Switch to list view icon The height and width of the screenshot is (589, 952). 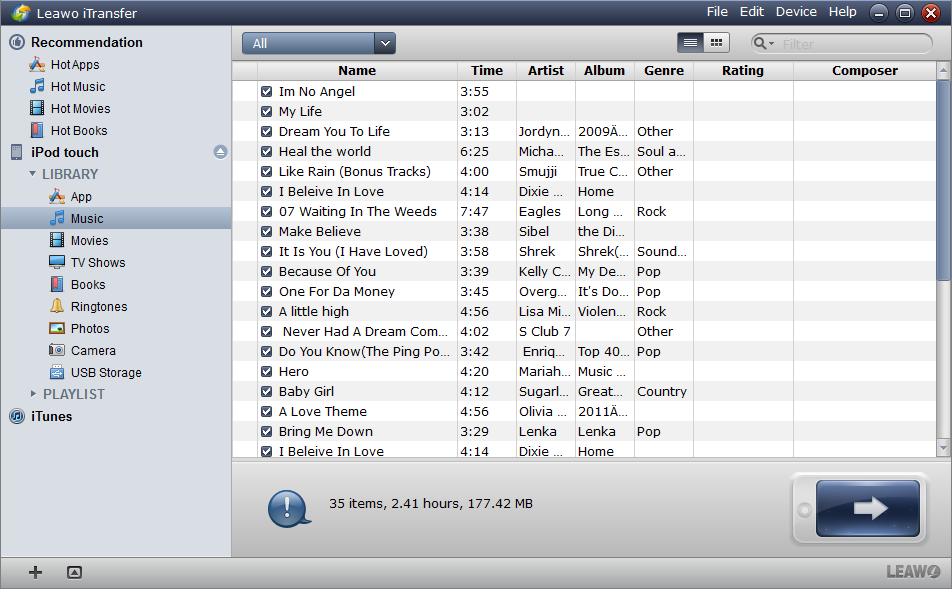click(x=690, y=43)
